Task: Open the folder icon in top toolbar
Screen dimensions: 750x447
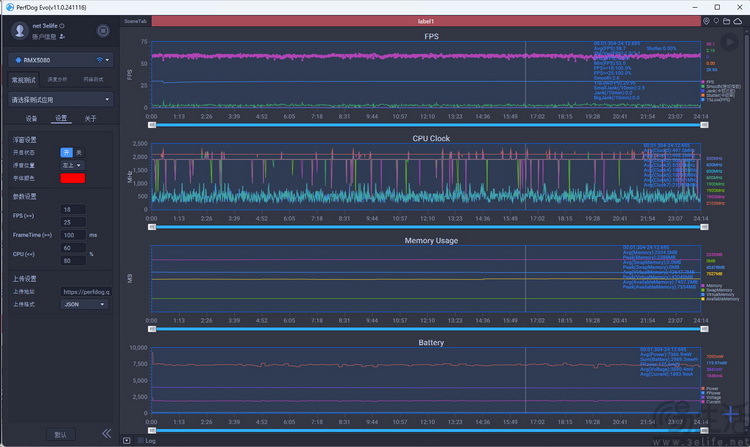Action: coord(727,21)
